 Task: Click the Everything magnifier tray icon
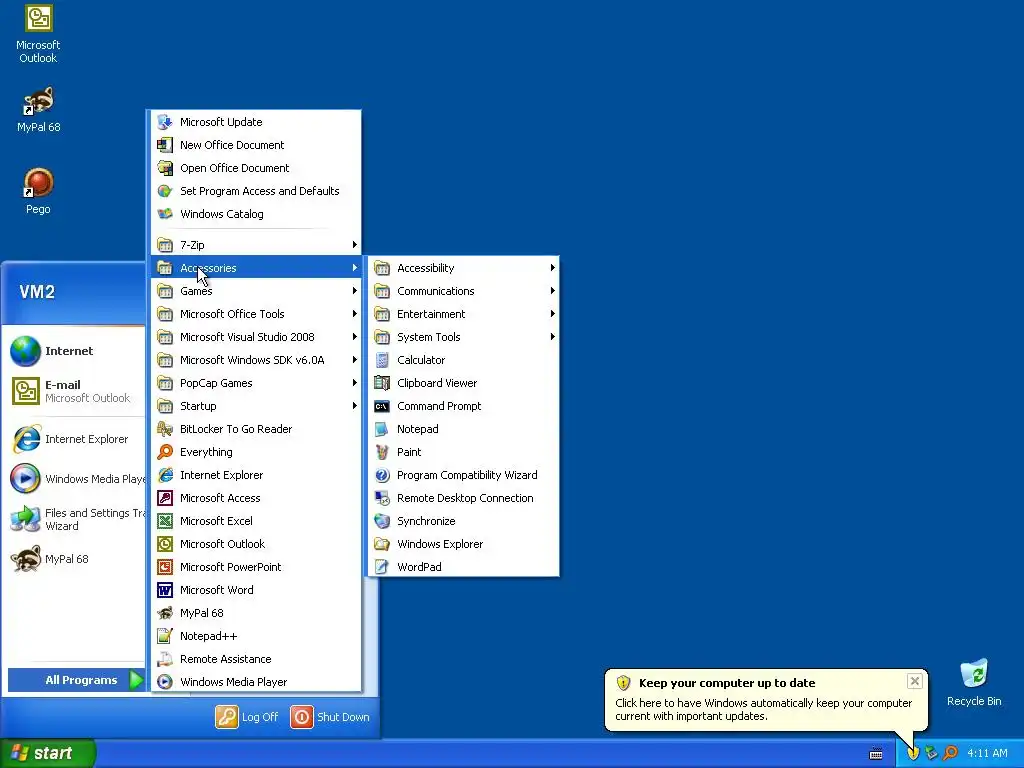tap(950, 753)
